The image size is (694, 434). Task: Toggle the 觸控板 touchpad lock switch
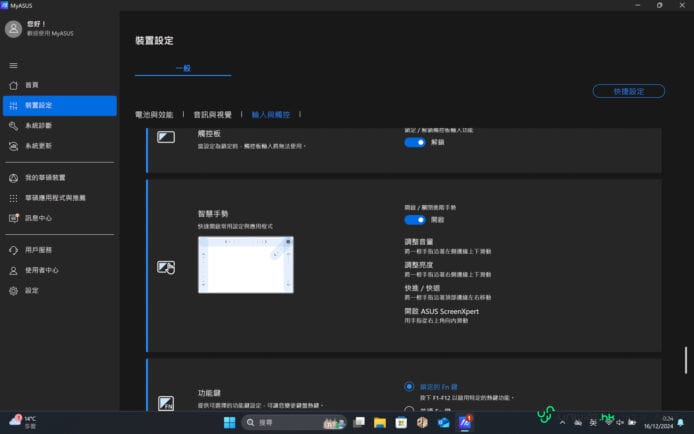414,143
